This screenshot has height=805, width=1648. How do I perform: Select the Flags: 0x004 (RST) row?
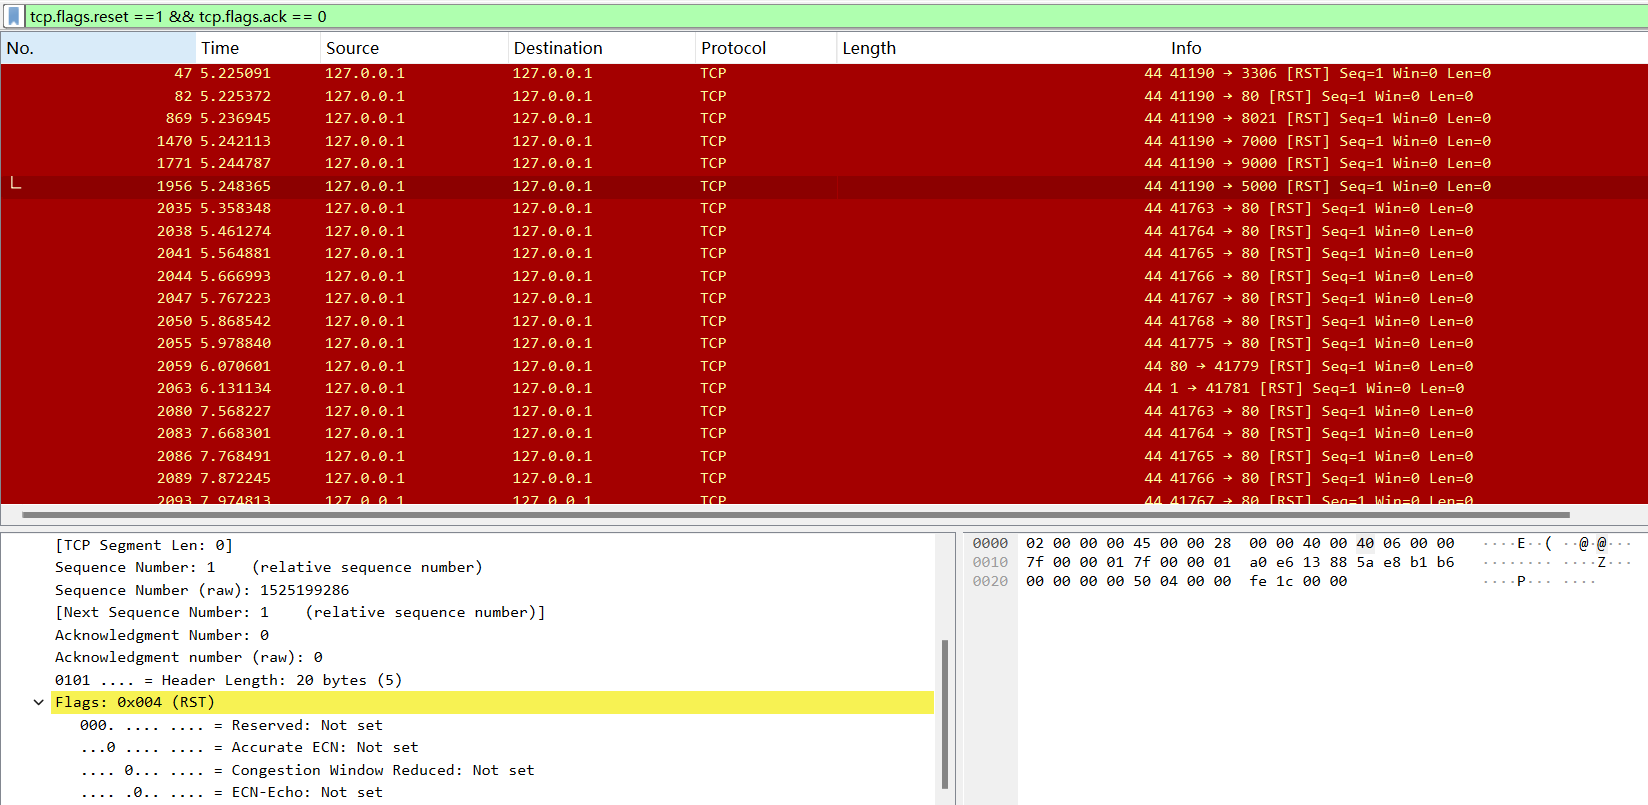492,702
